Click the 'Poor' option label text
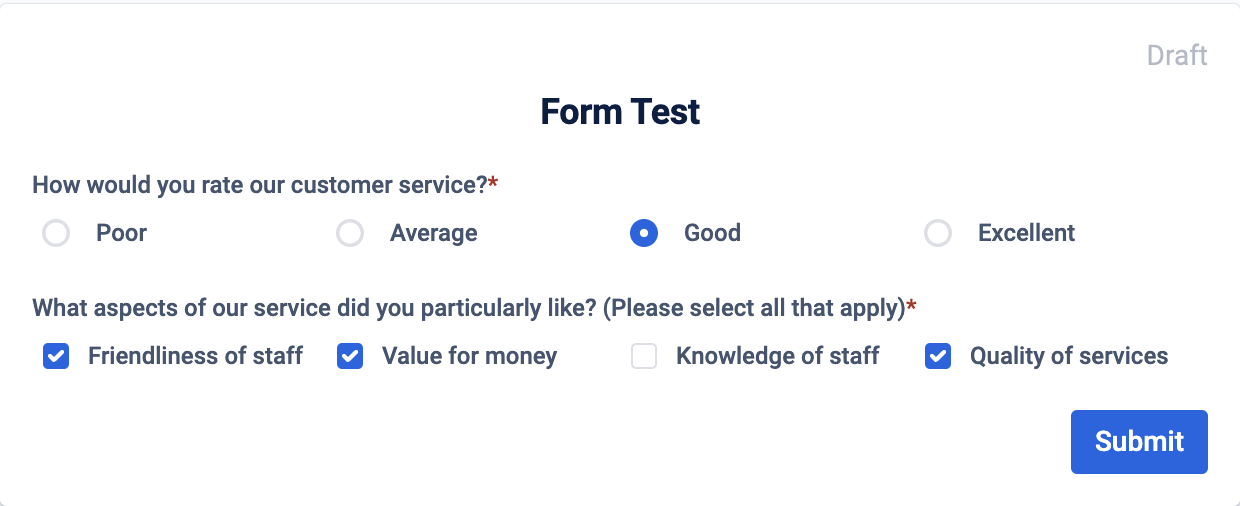This screenshot has height=506, width=1240. pyautogui.click(x=122, y=234)
